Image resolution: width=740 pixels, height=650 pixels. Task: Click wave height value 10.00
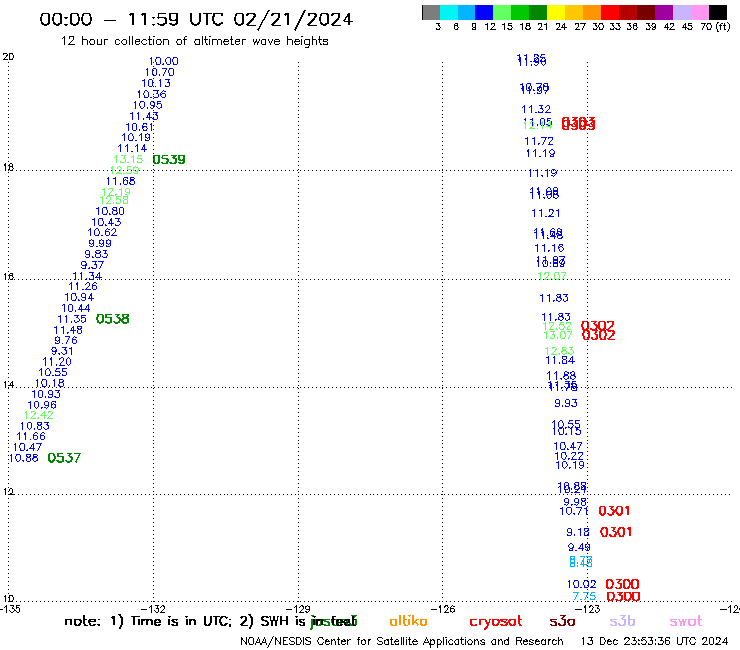(x=164, y=61)
